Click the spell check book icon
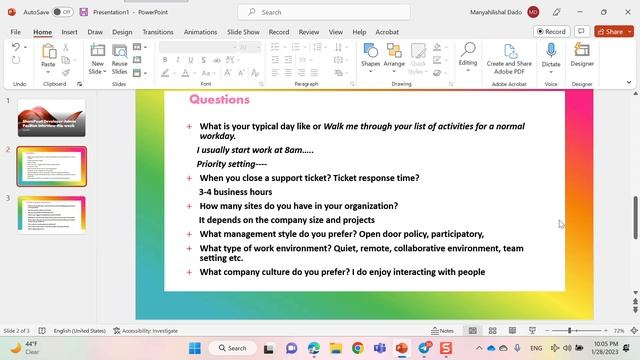640x360 pixels. coord(42,331)
